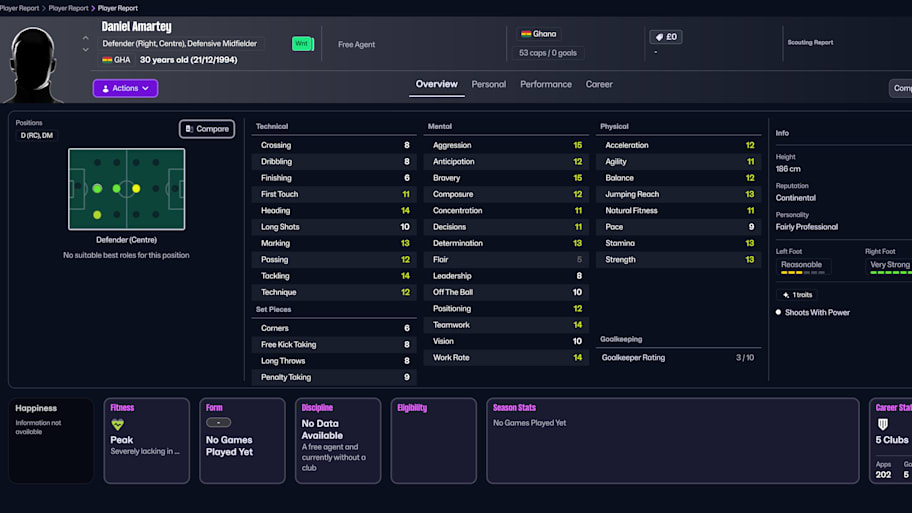912x513 pixels.
Task: Open the Scouting Report section
Action: pos(810,42)
